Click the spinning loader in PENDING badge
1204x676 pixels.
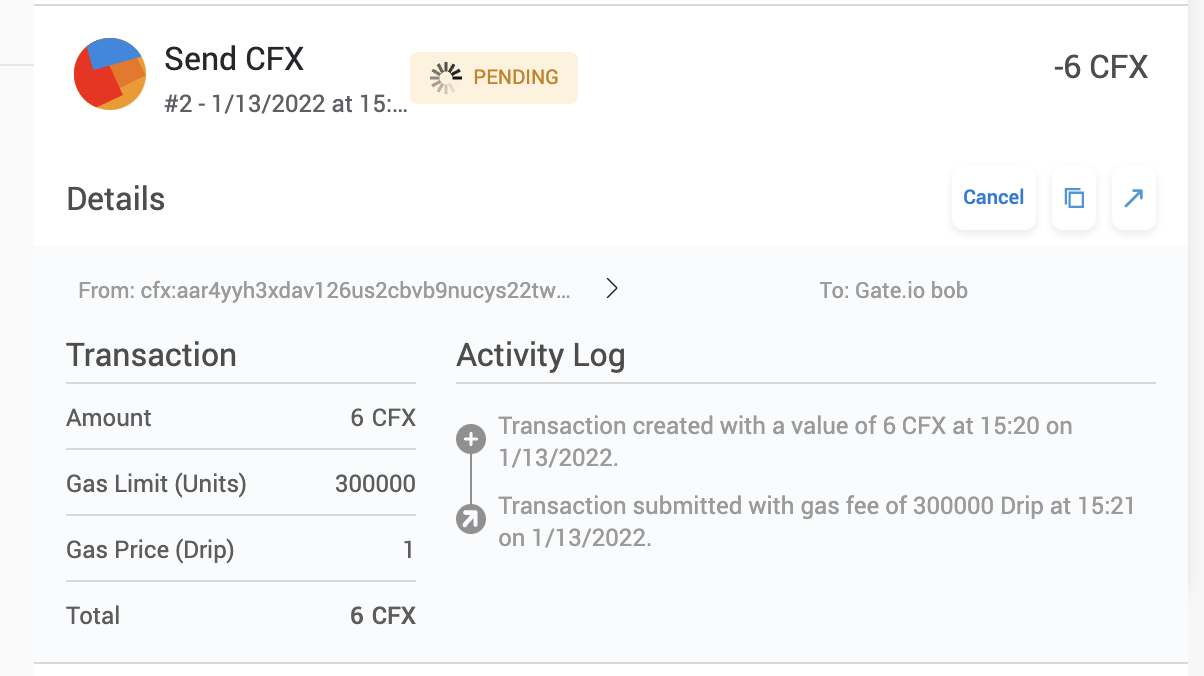coord(444,77)
